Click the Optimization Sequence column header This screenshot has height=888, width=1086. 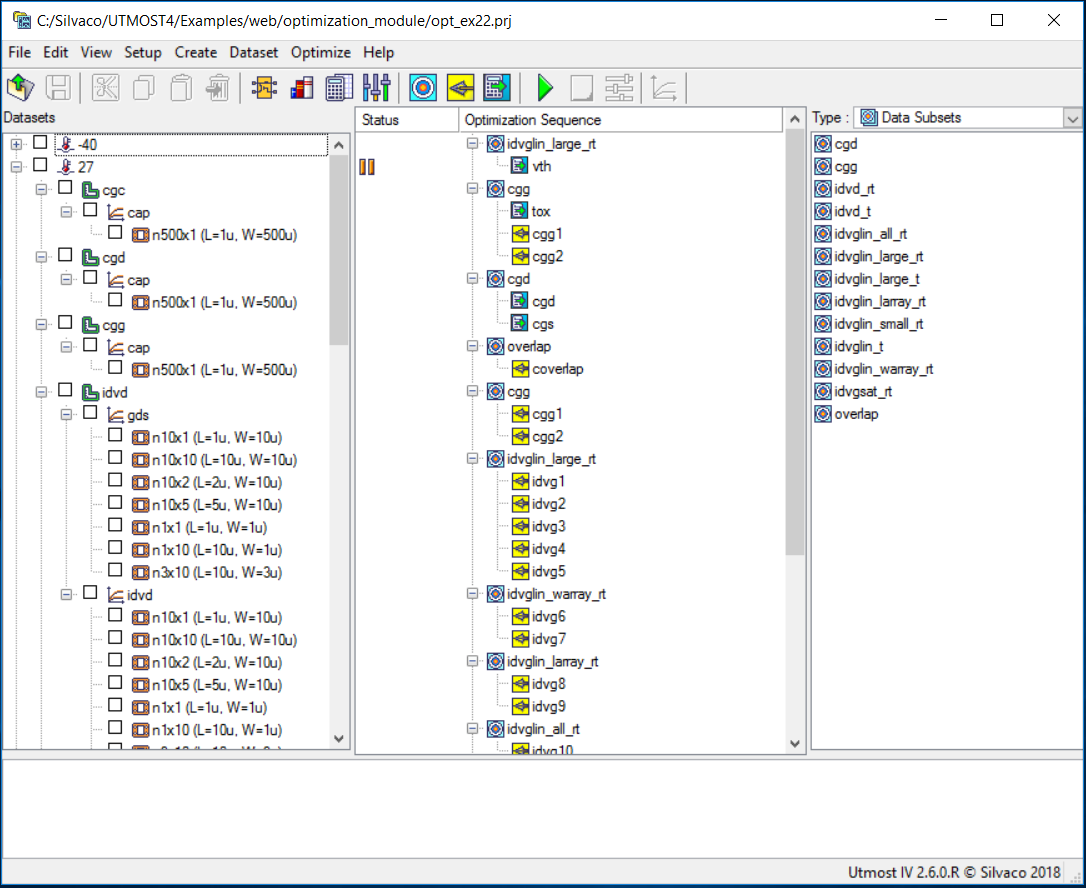pos(621,120)
